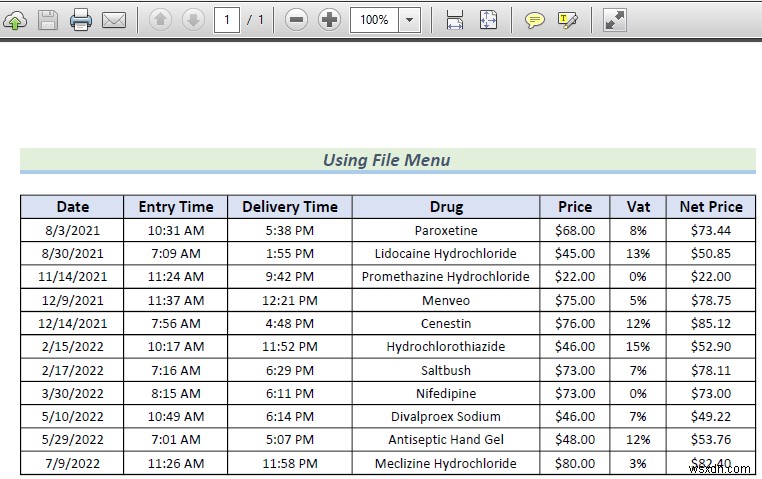Zoom out with minus button
This screenshot has width=762, height=479.
296,20
